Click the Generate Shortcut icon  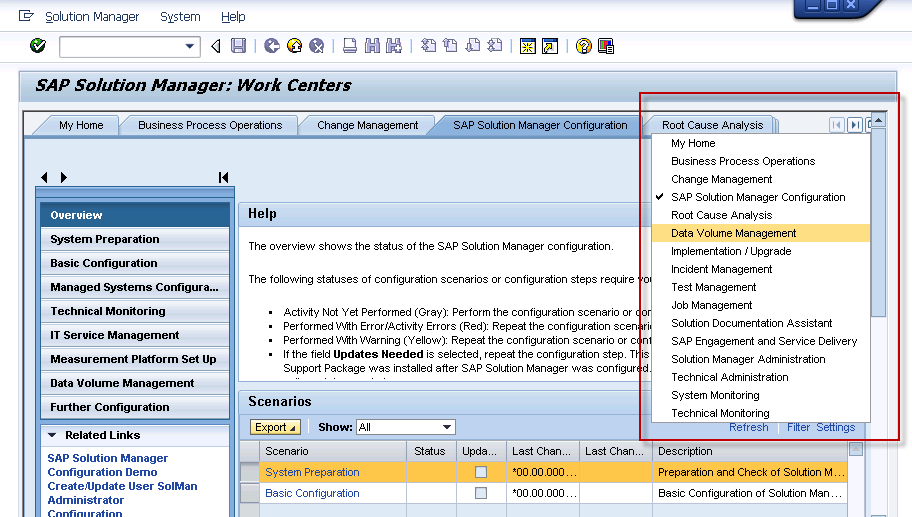coord(550,46)
